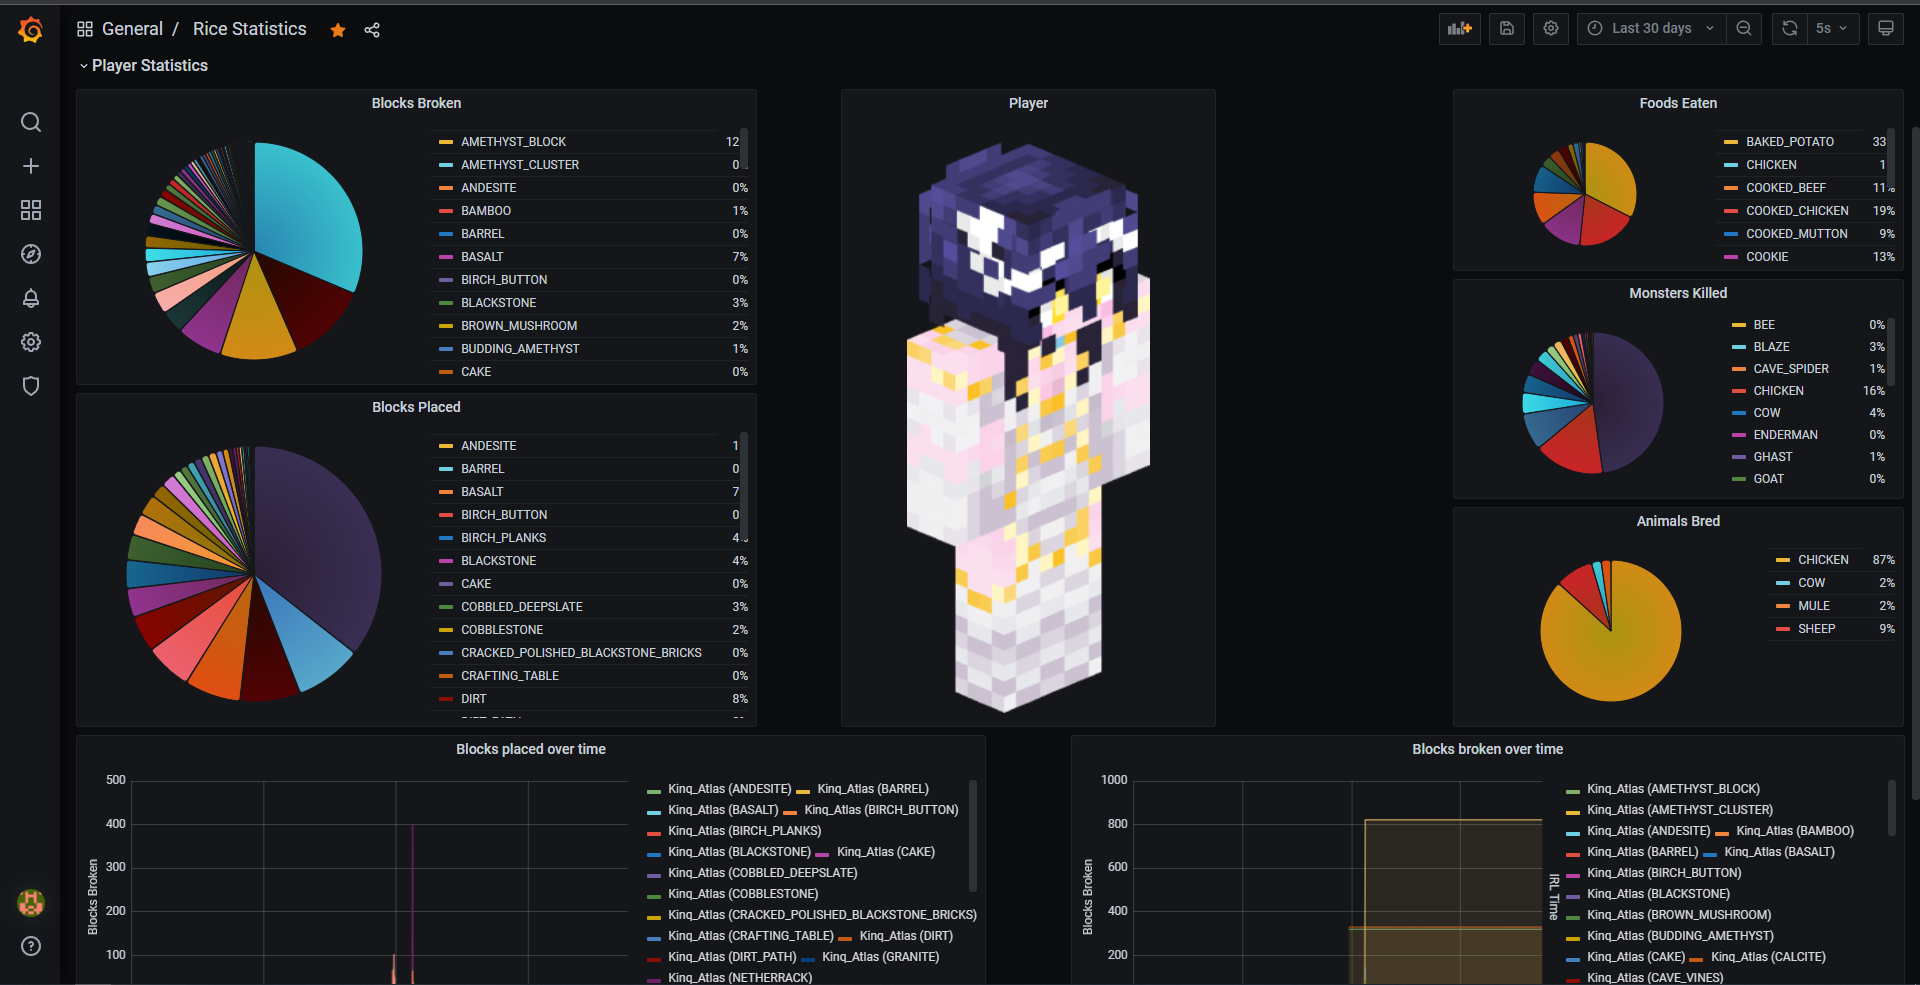Select King_Atlas (AMETHYST_BLOCK) in broken-over-time legend

pos(1673,789)
